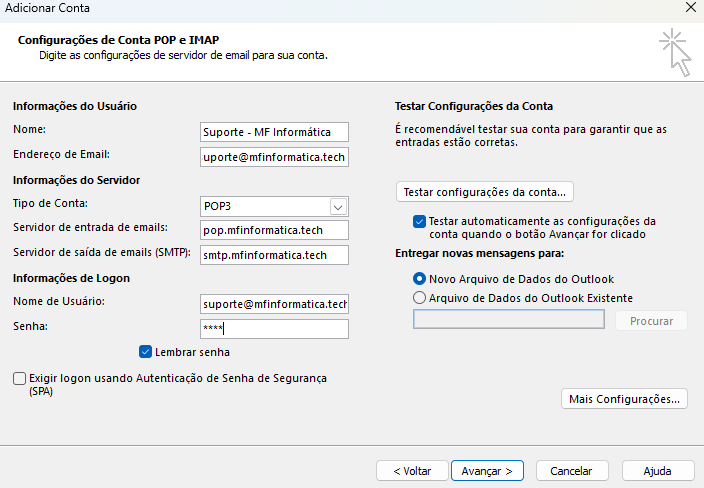Screen dimensions: 704x488
Task: Enable Exigir logon usando SPA checkbox
Action: tap(20, 379)
